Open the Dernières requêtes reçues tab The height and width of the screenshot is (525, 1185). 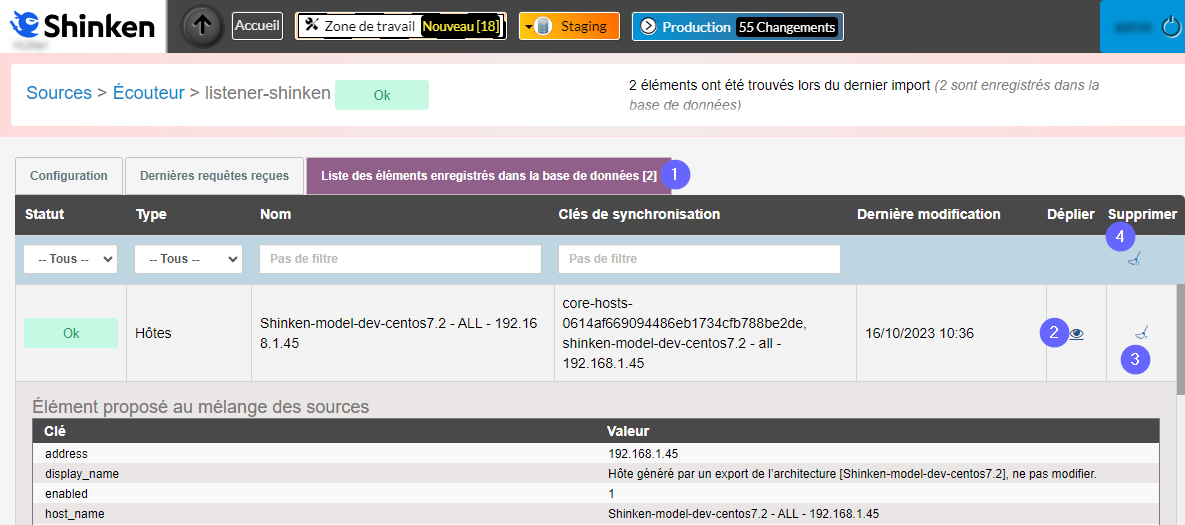[214, 176]
